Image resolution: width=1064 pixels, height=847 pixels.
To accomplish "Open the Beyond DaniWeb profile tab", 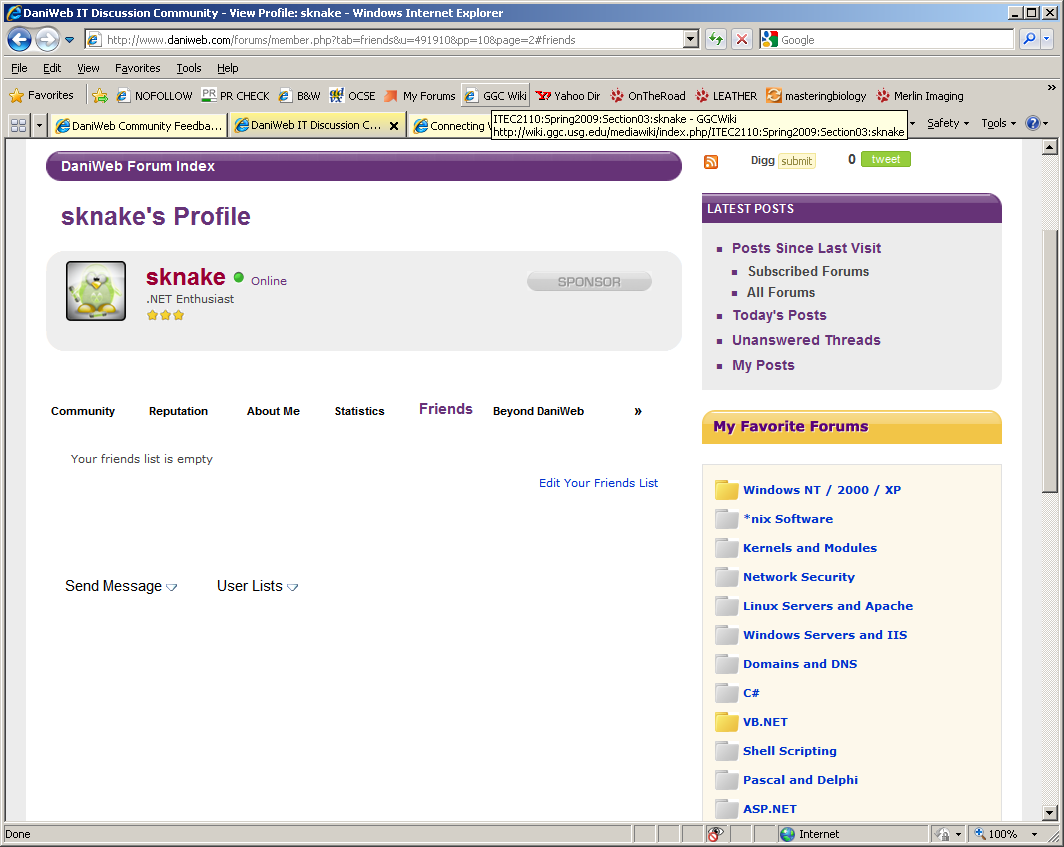I will 538,411.
